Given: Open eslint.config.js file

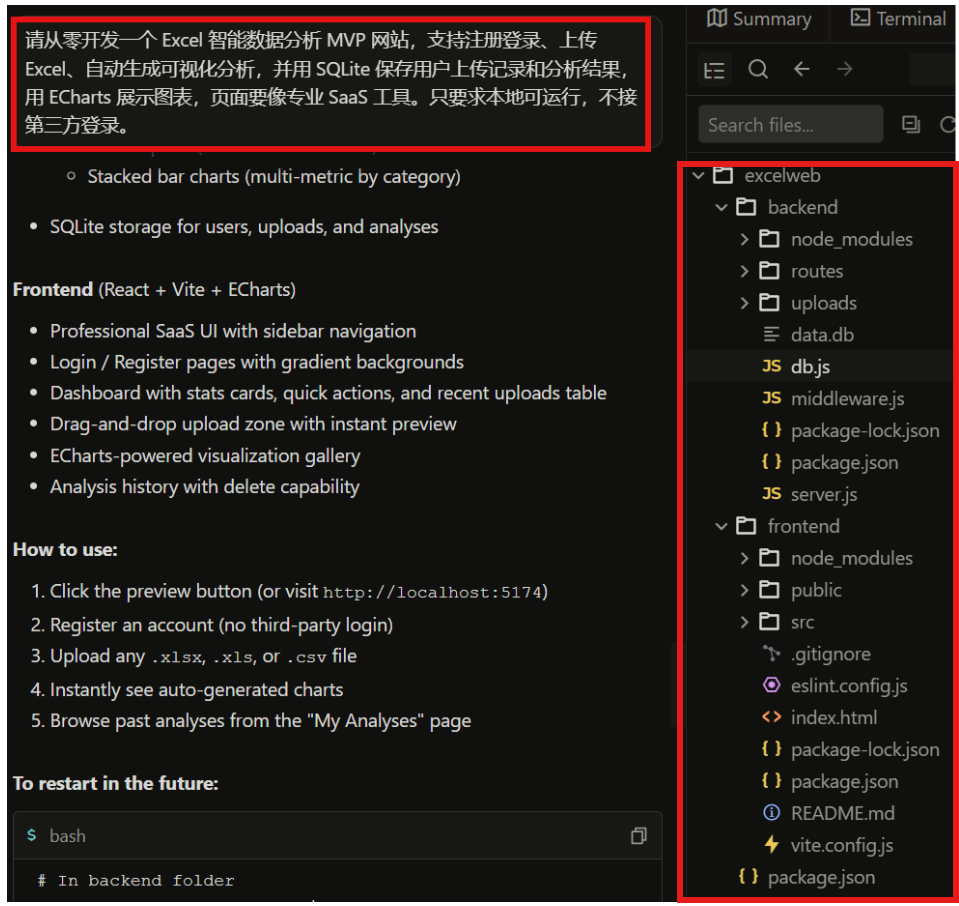Looking at the screenshot, I should point(848,686).
